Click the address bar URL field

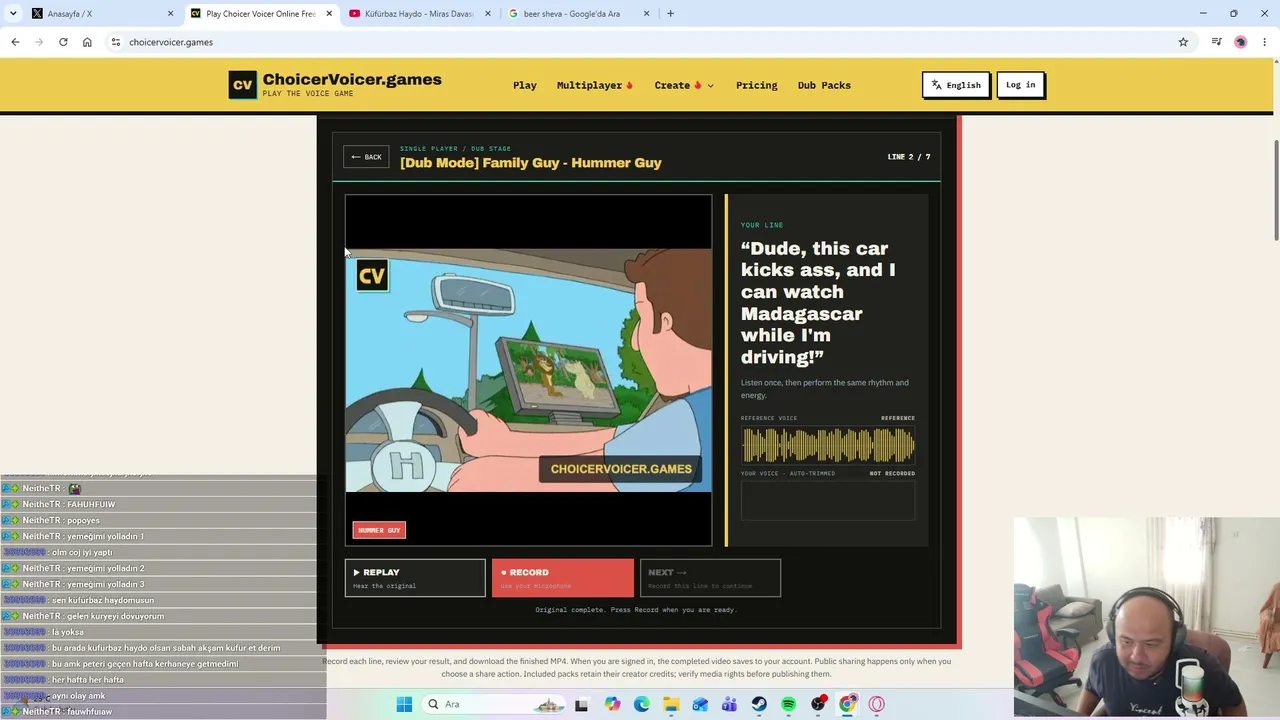[640, 42]
